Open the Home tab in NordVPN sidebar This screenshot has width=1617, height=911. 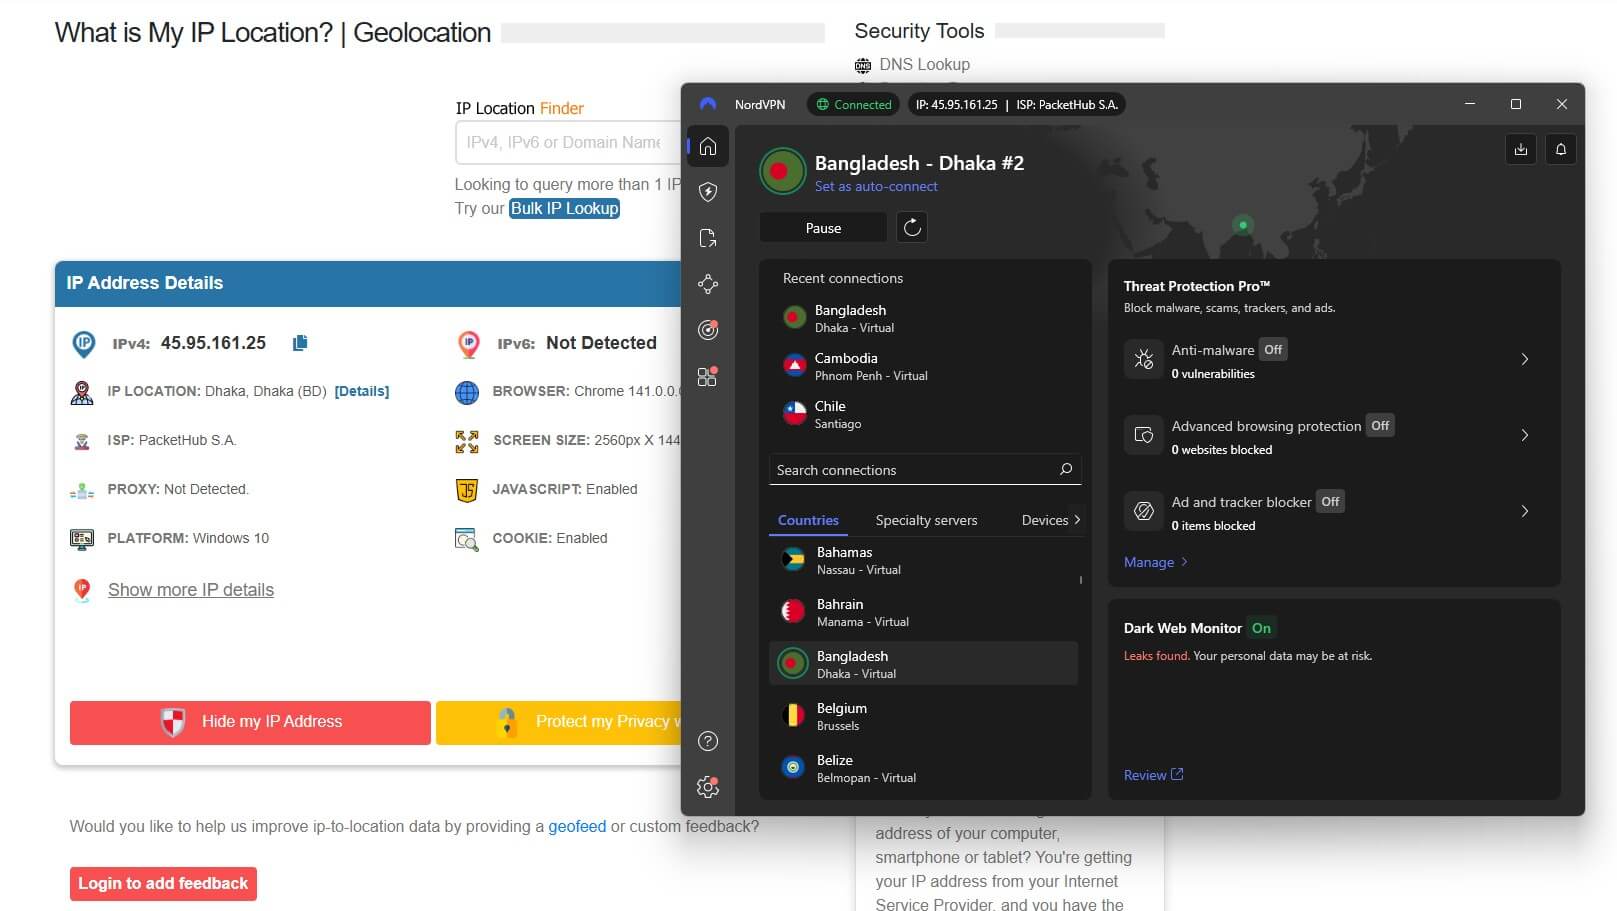click(708, 146)
